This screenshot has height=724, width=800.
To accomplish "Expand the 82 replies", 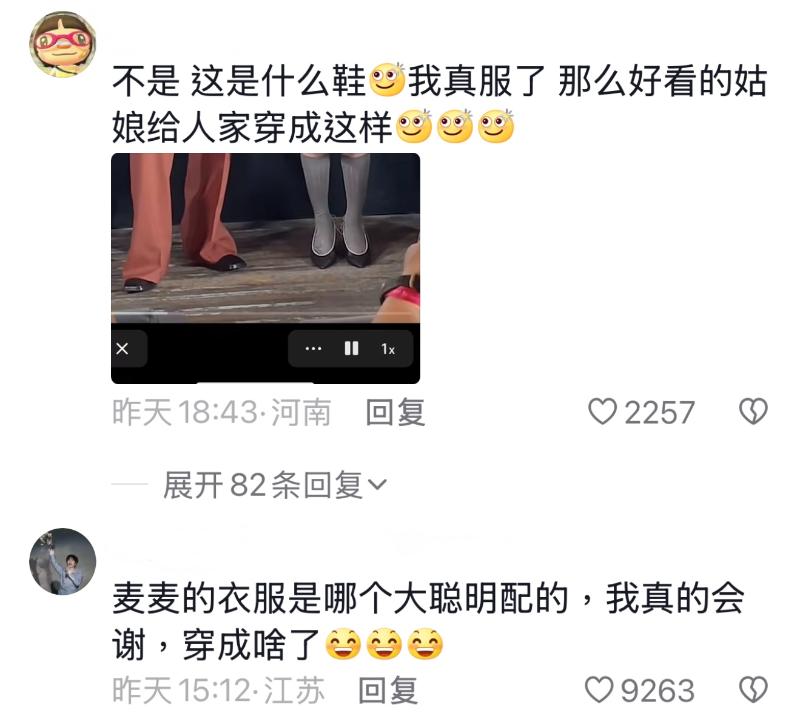I will pyautogui.click(x=275, y=485).
